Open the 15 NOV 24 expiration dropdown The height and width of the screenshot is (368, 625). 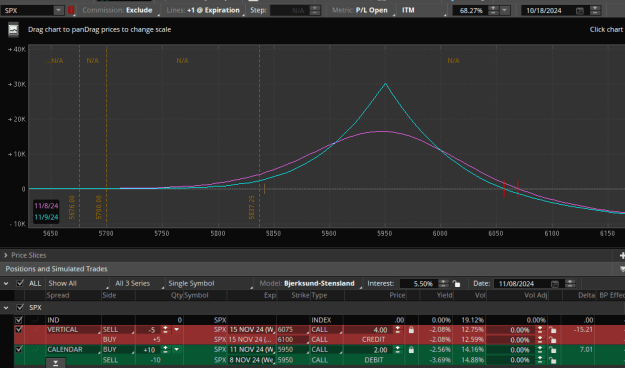coord(252,330)
